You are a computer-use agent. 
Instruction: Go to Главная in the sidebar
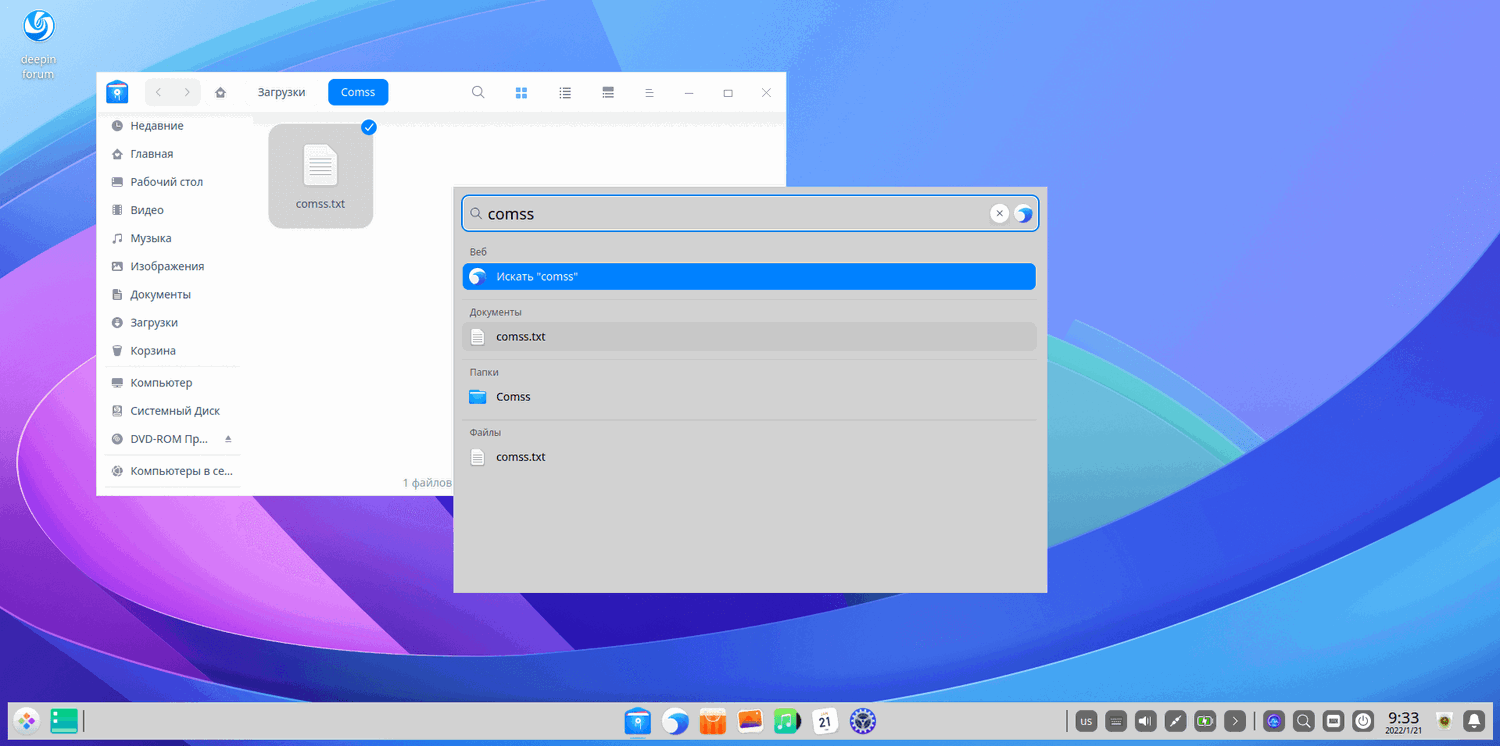pyautogui.click(x=170, y=154)
